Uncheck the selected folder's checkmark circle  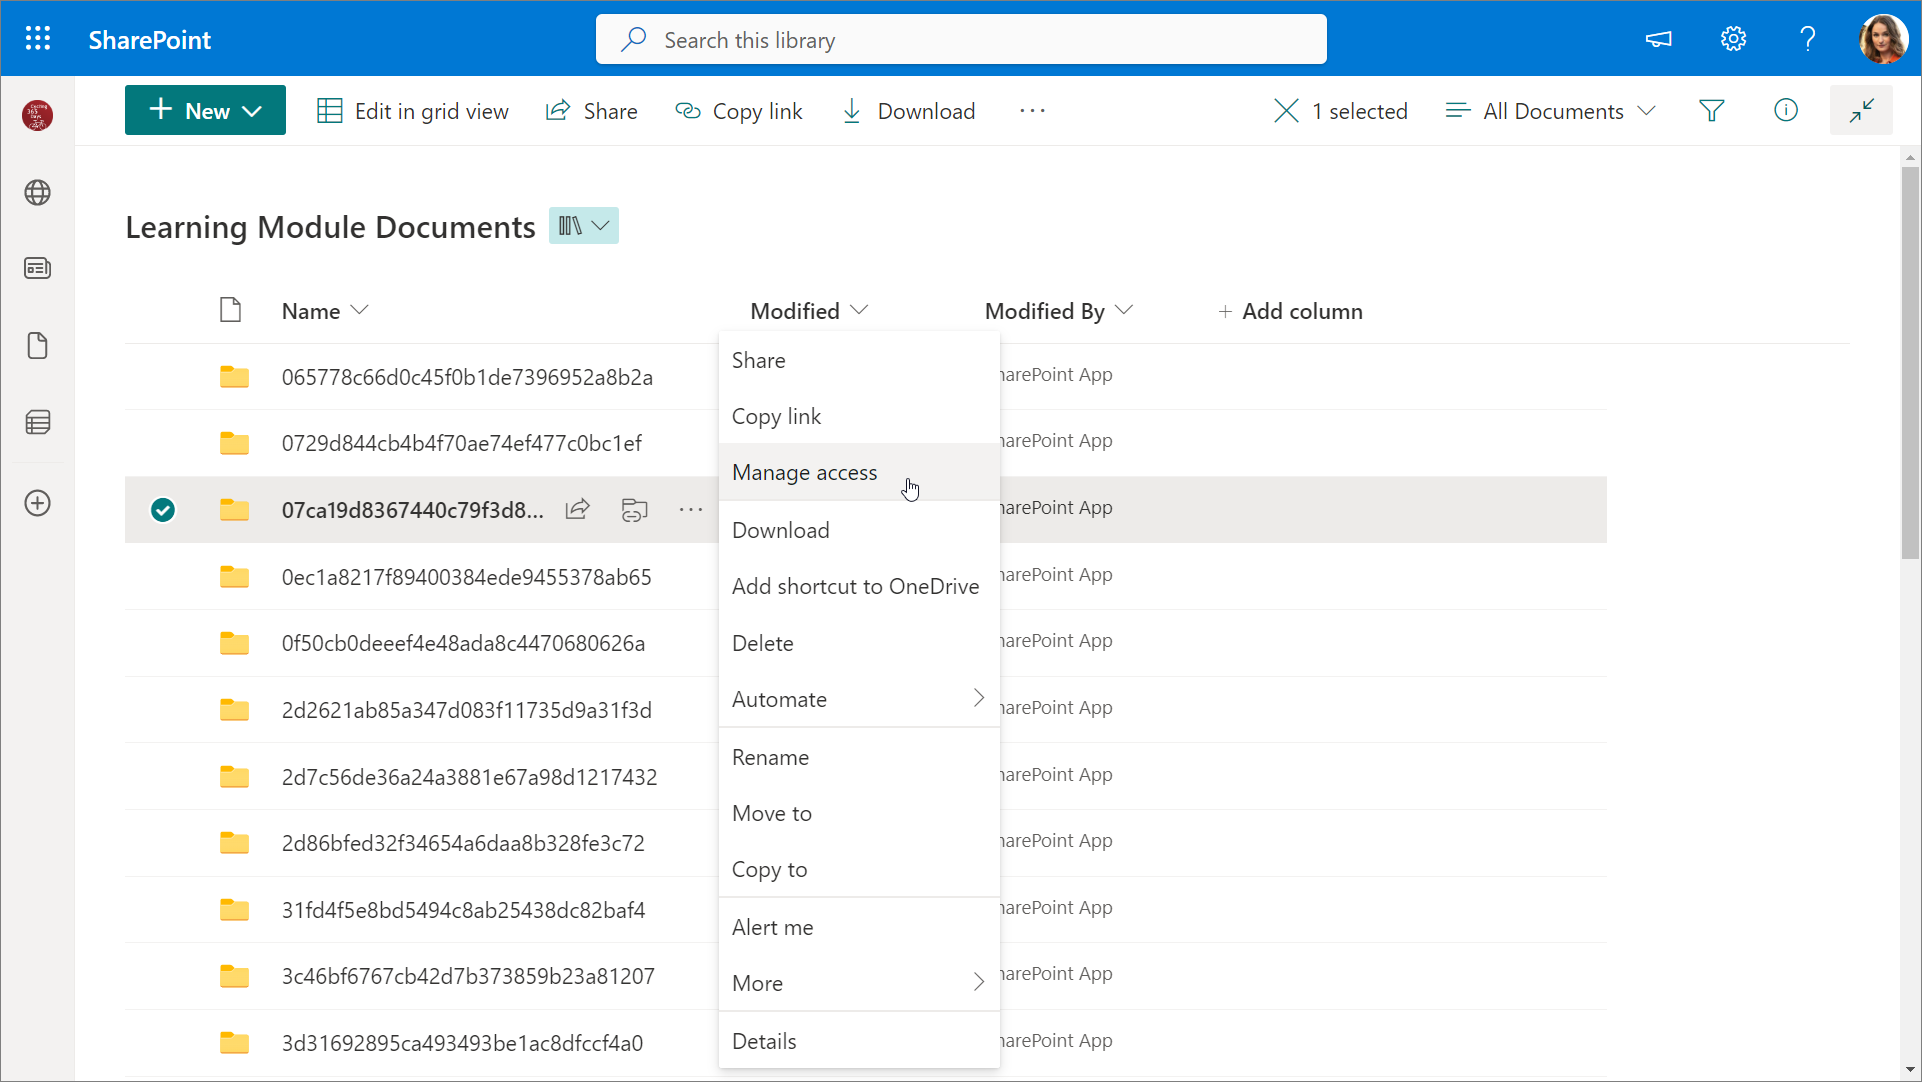(x=163, y=510)
